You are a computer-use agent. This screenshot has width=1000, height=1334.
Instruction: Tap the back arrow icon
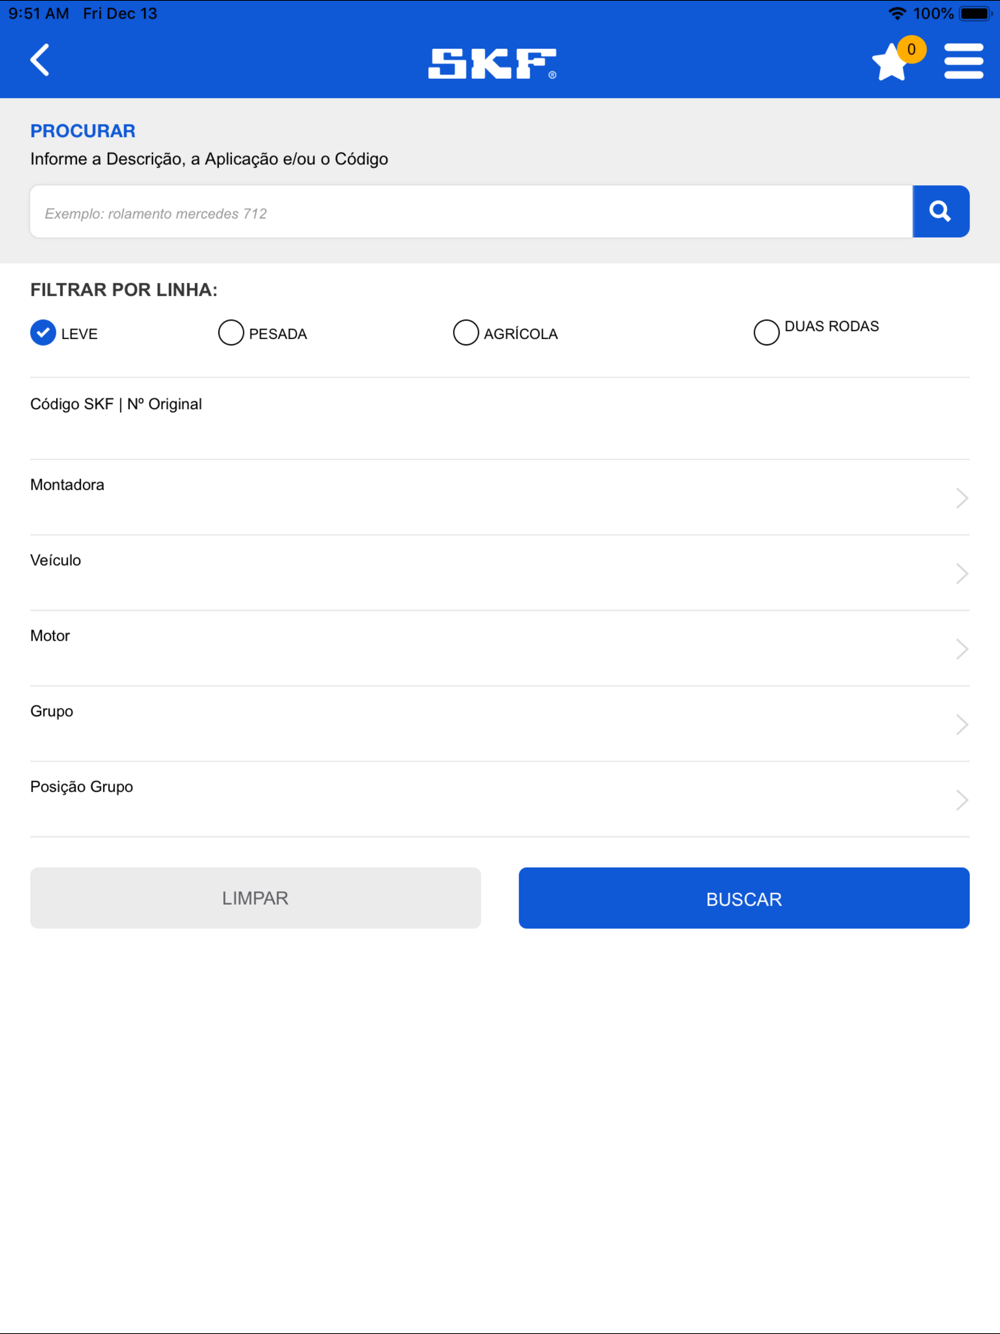coord(40,60)
